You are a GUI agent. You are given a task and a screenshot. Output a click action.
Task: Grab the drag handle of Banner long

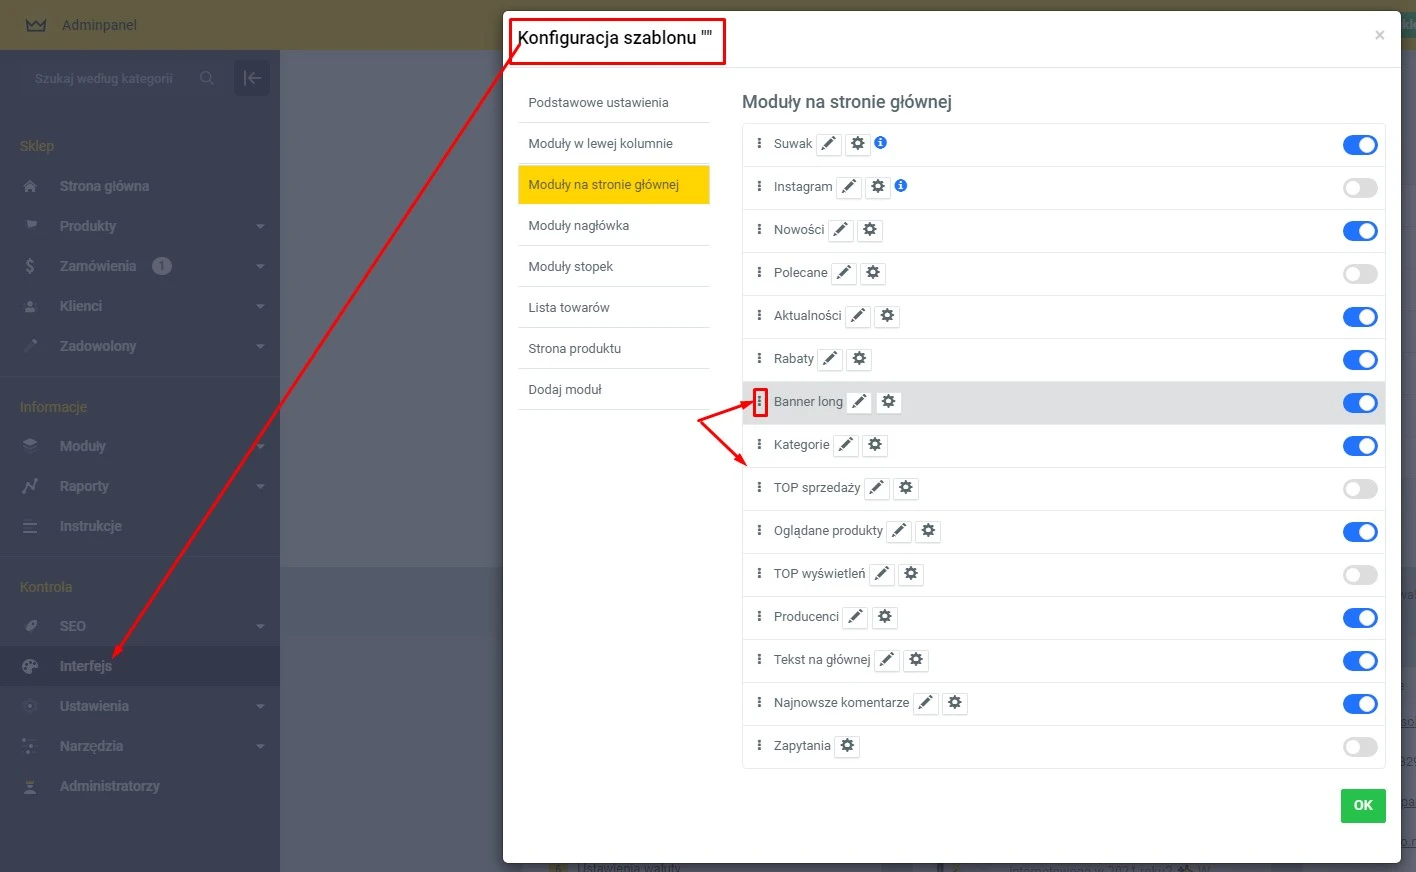760,402
